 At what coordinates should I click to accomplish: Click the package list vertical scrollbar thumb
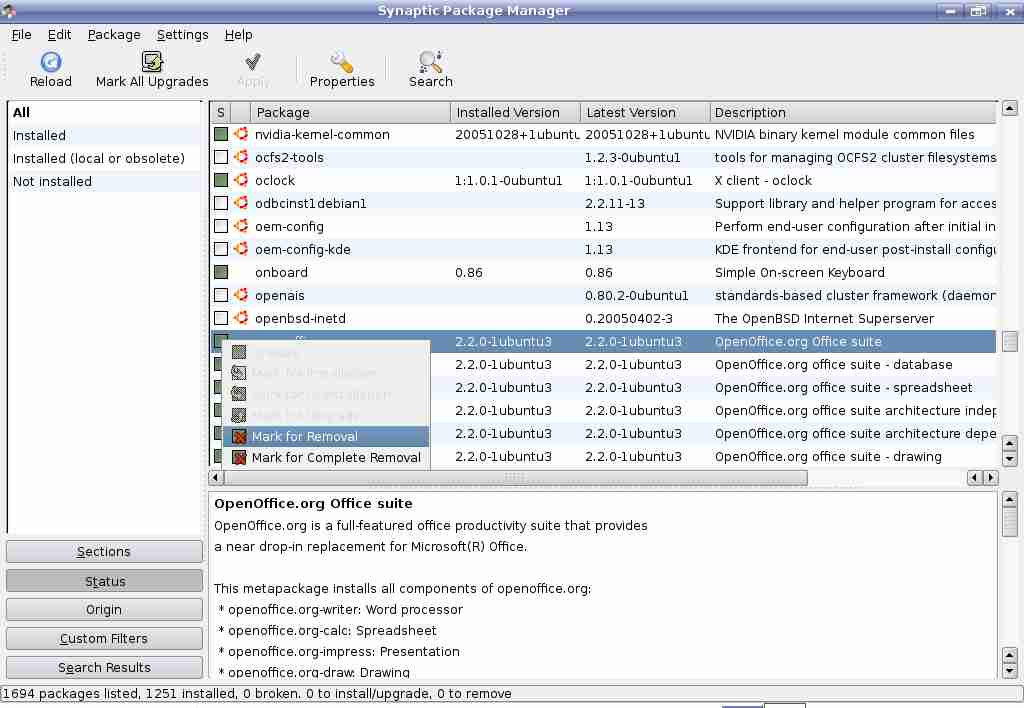tap(1009, 341)
